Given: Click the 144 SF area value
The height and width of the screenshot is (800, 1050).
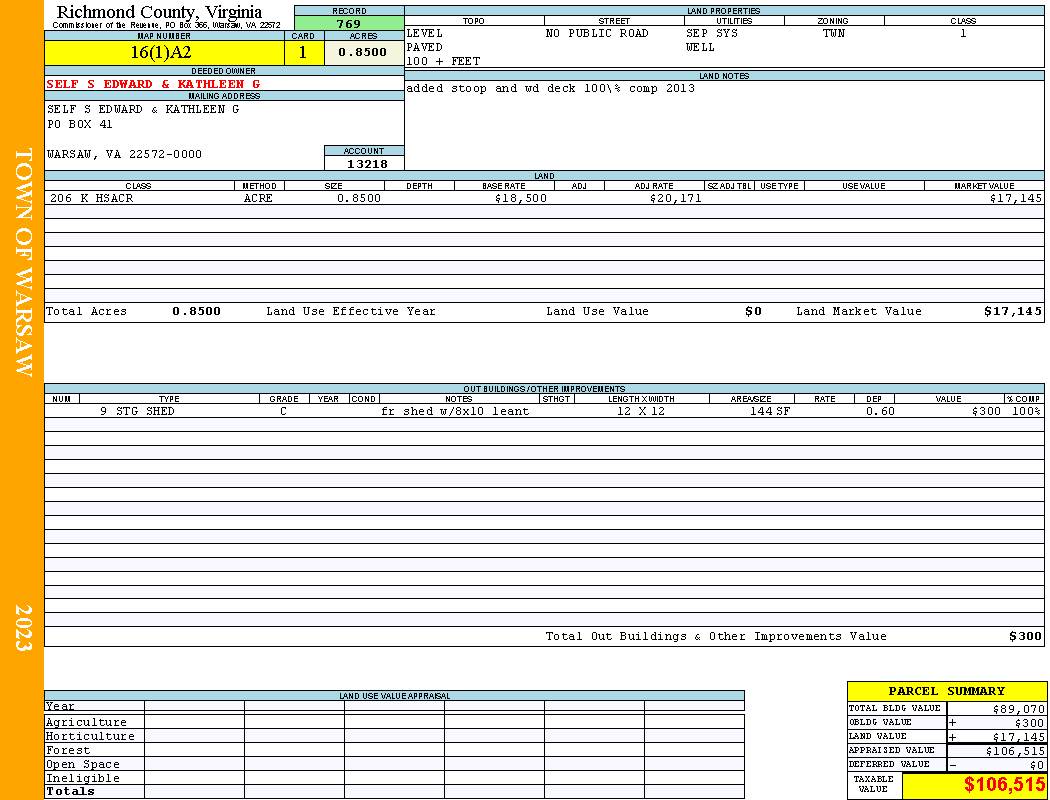Looking at the screenshot, I should pyautogui.click(x=769, y=411).
